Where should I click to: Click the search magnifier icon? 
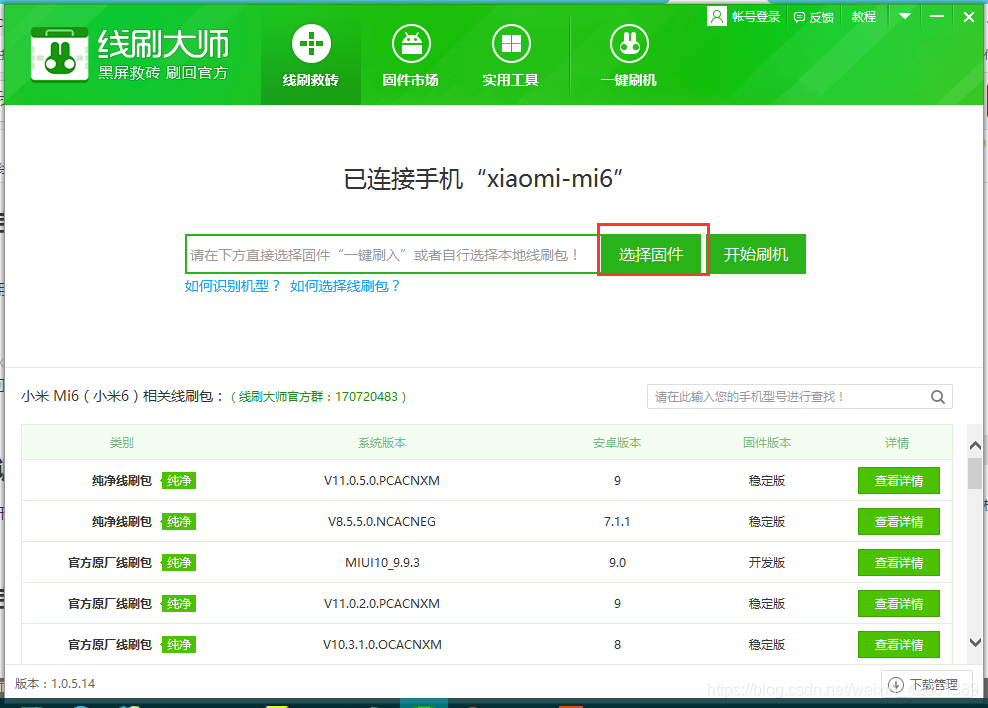pos(938,397)
